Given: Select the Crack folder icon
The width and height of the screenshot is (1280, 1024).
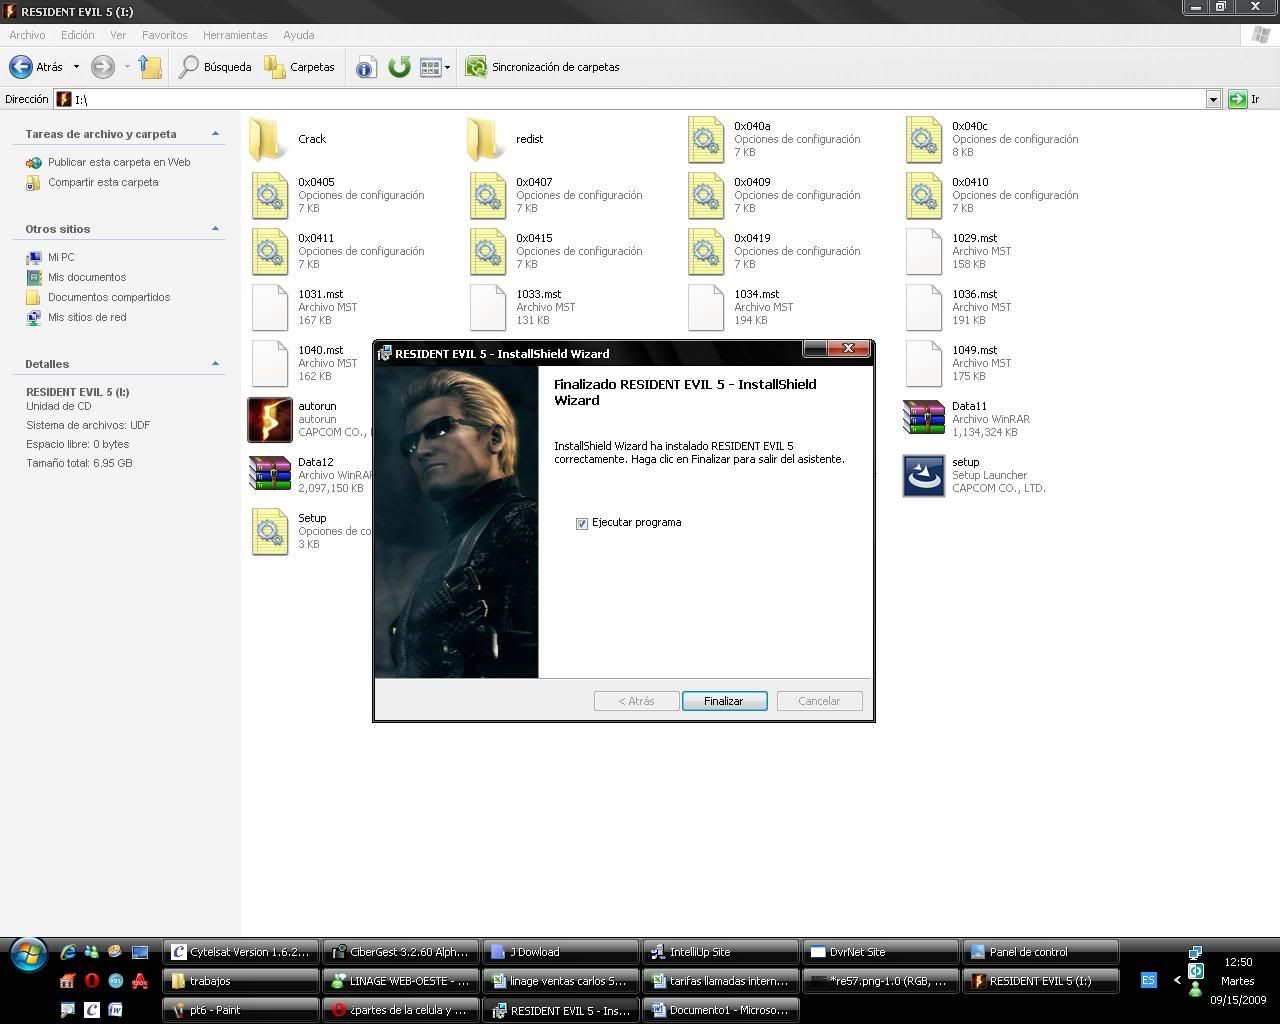Looking at the screenshot, I should click(x=269, y=139).
